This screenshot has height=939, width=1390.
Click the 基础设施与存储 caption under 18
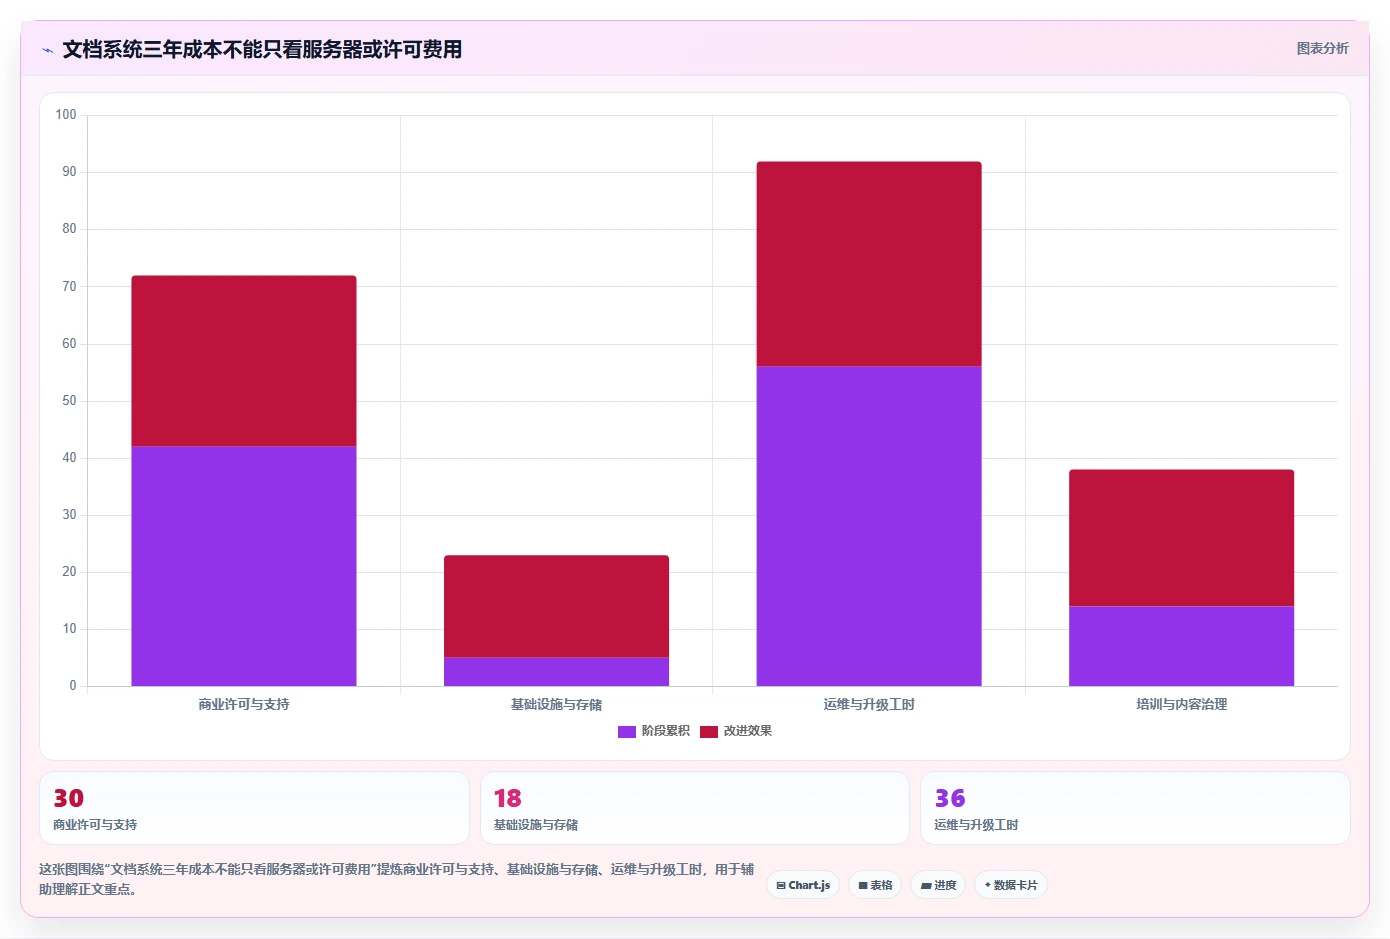[536, 825]
